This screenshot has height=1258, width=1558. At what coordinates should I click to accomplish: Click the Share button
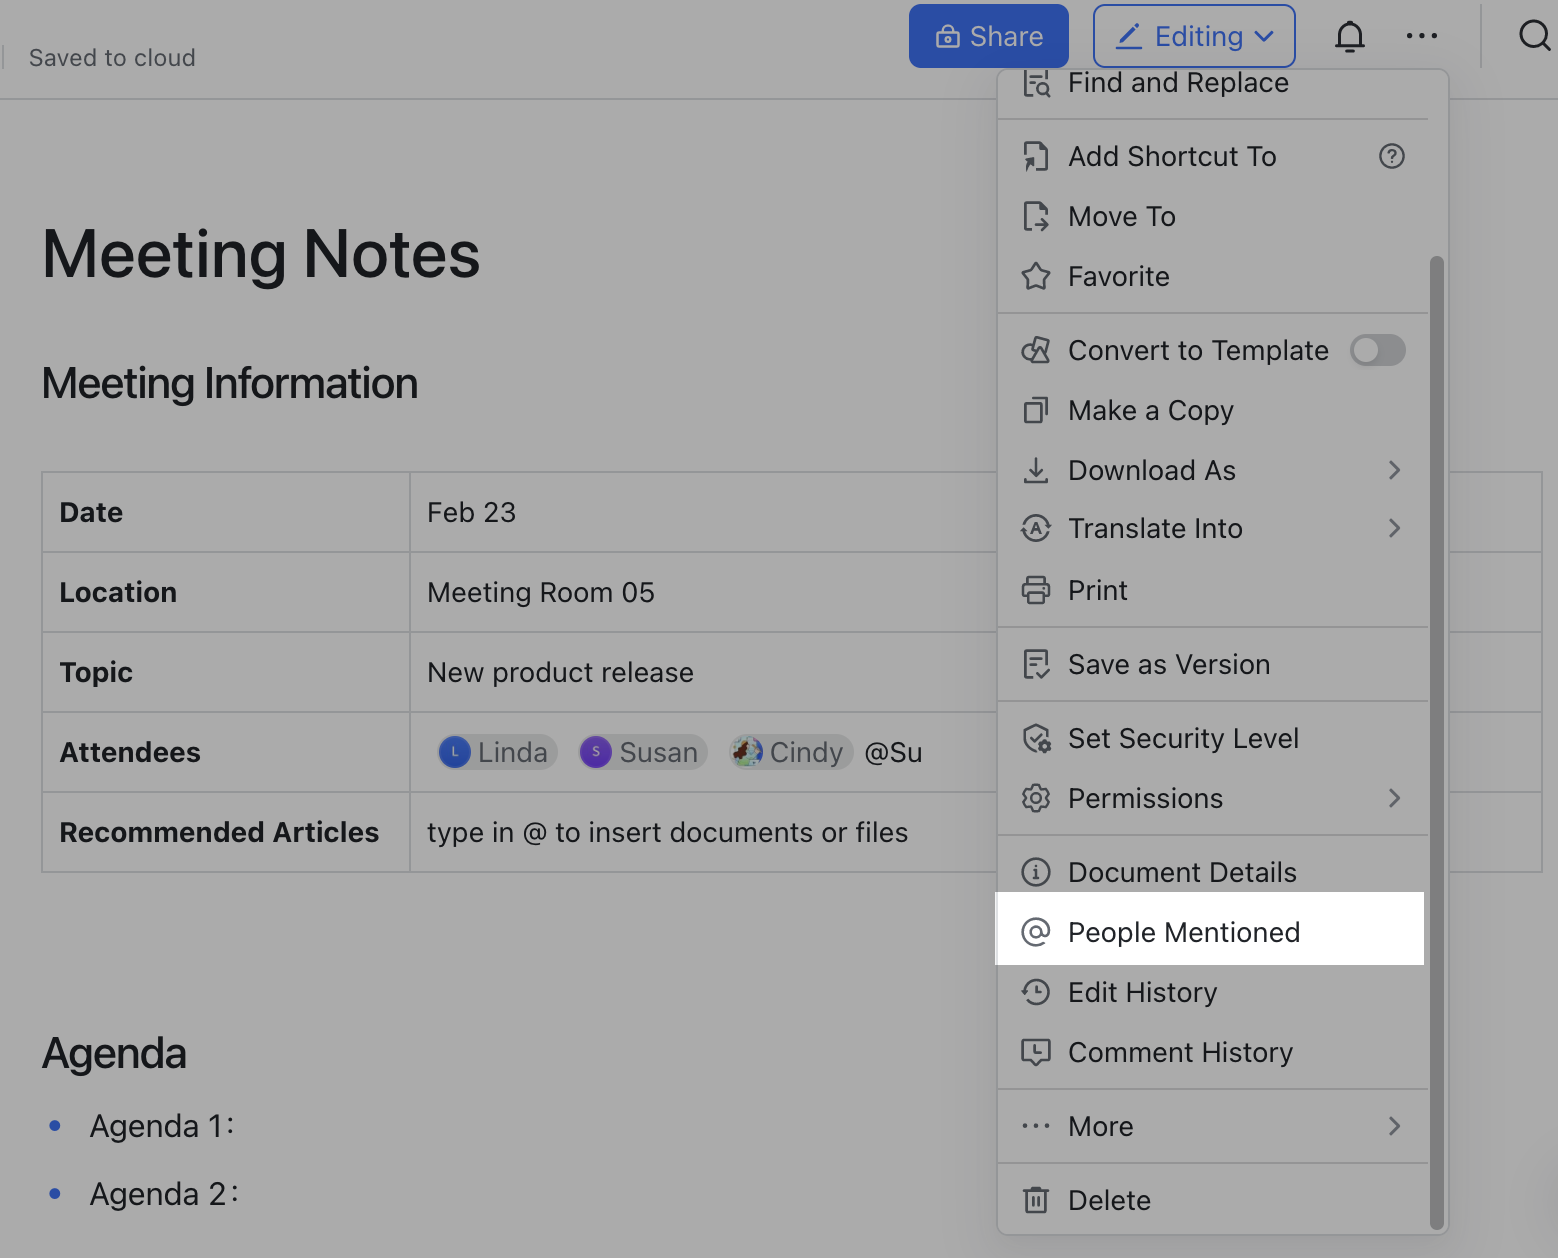[x=988, y=36]
